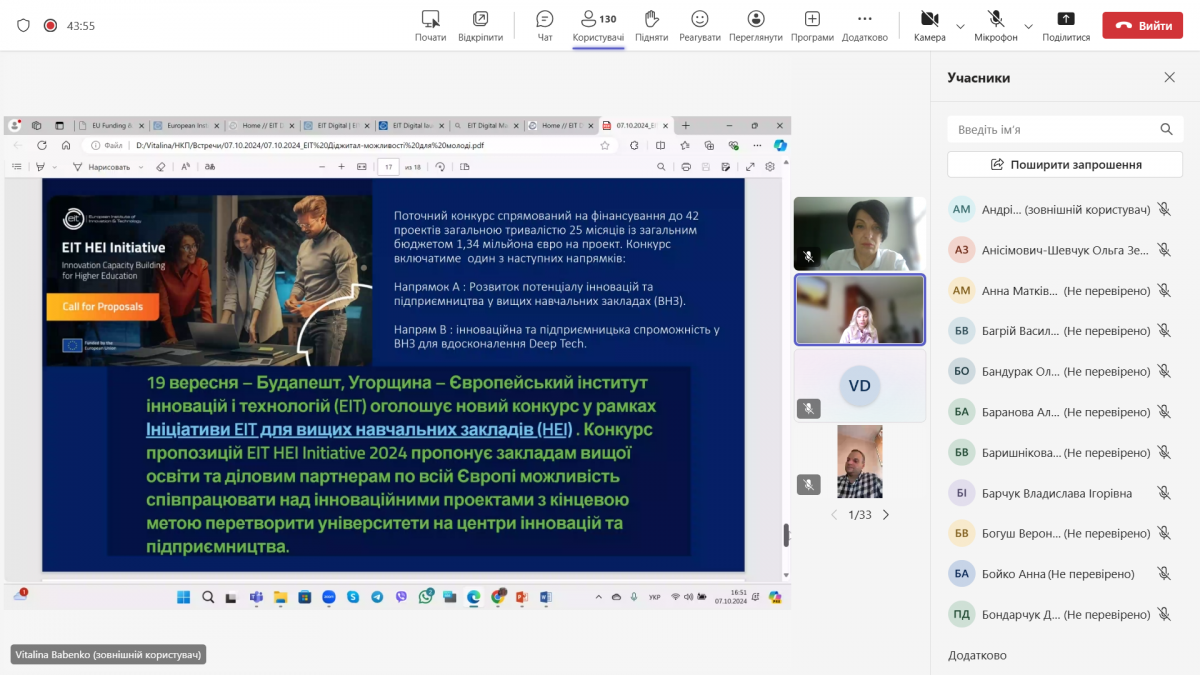This screenshot has height=675, width=1200.
Task: Go to previous video gallery page
Action: coord(835,515)
